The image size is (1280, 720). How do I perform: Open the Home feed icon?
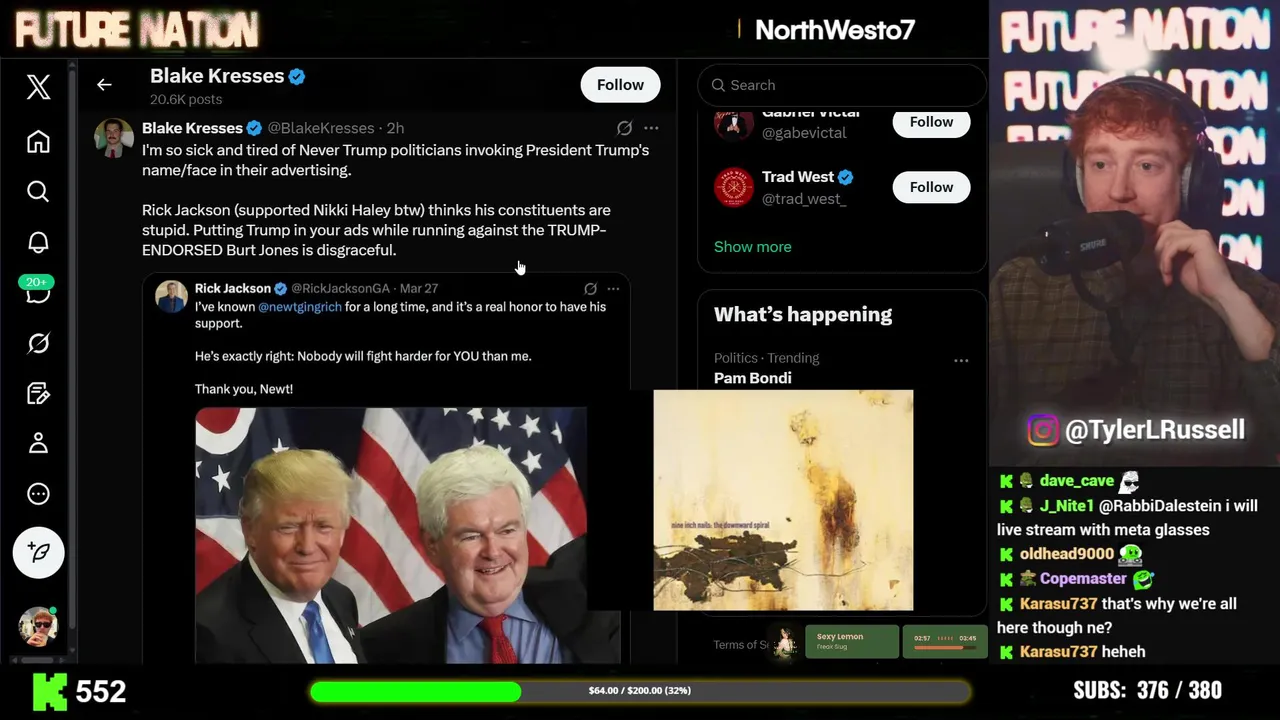pyautogui.click(x=38, y=141)
